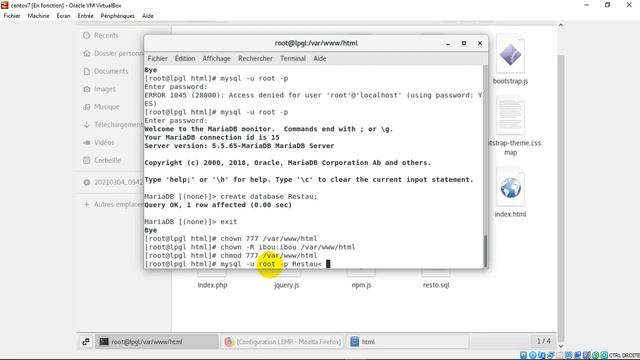Open Vidéos in file manager sidebar

(x=99, y=142)
